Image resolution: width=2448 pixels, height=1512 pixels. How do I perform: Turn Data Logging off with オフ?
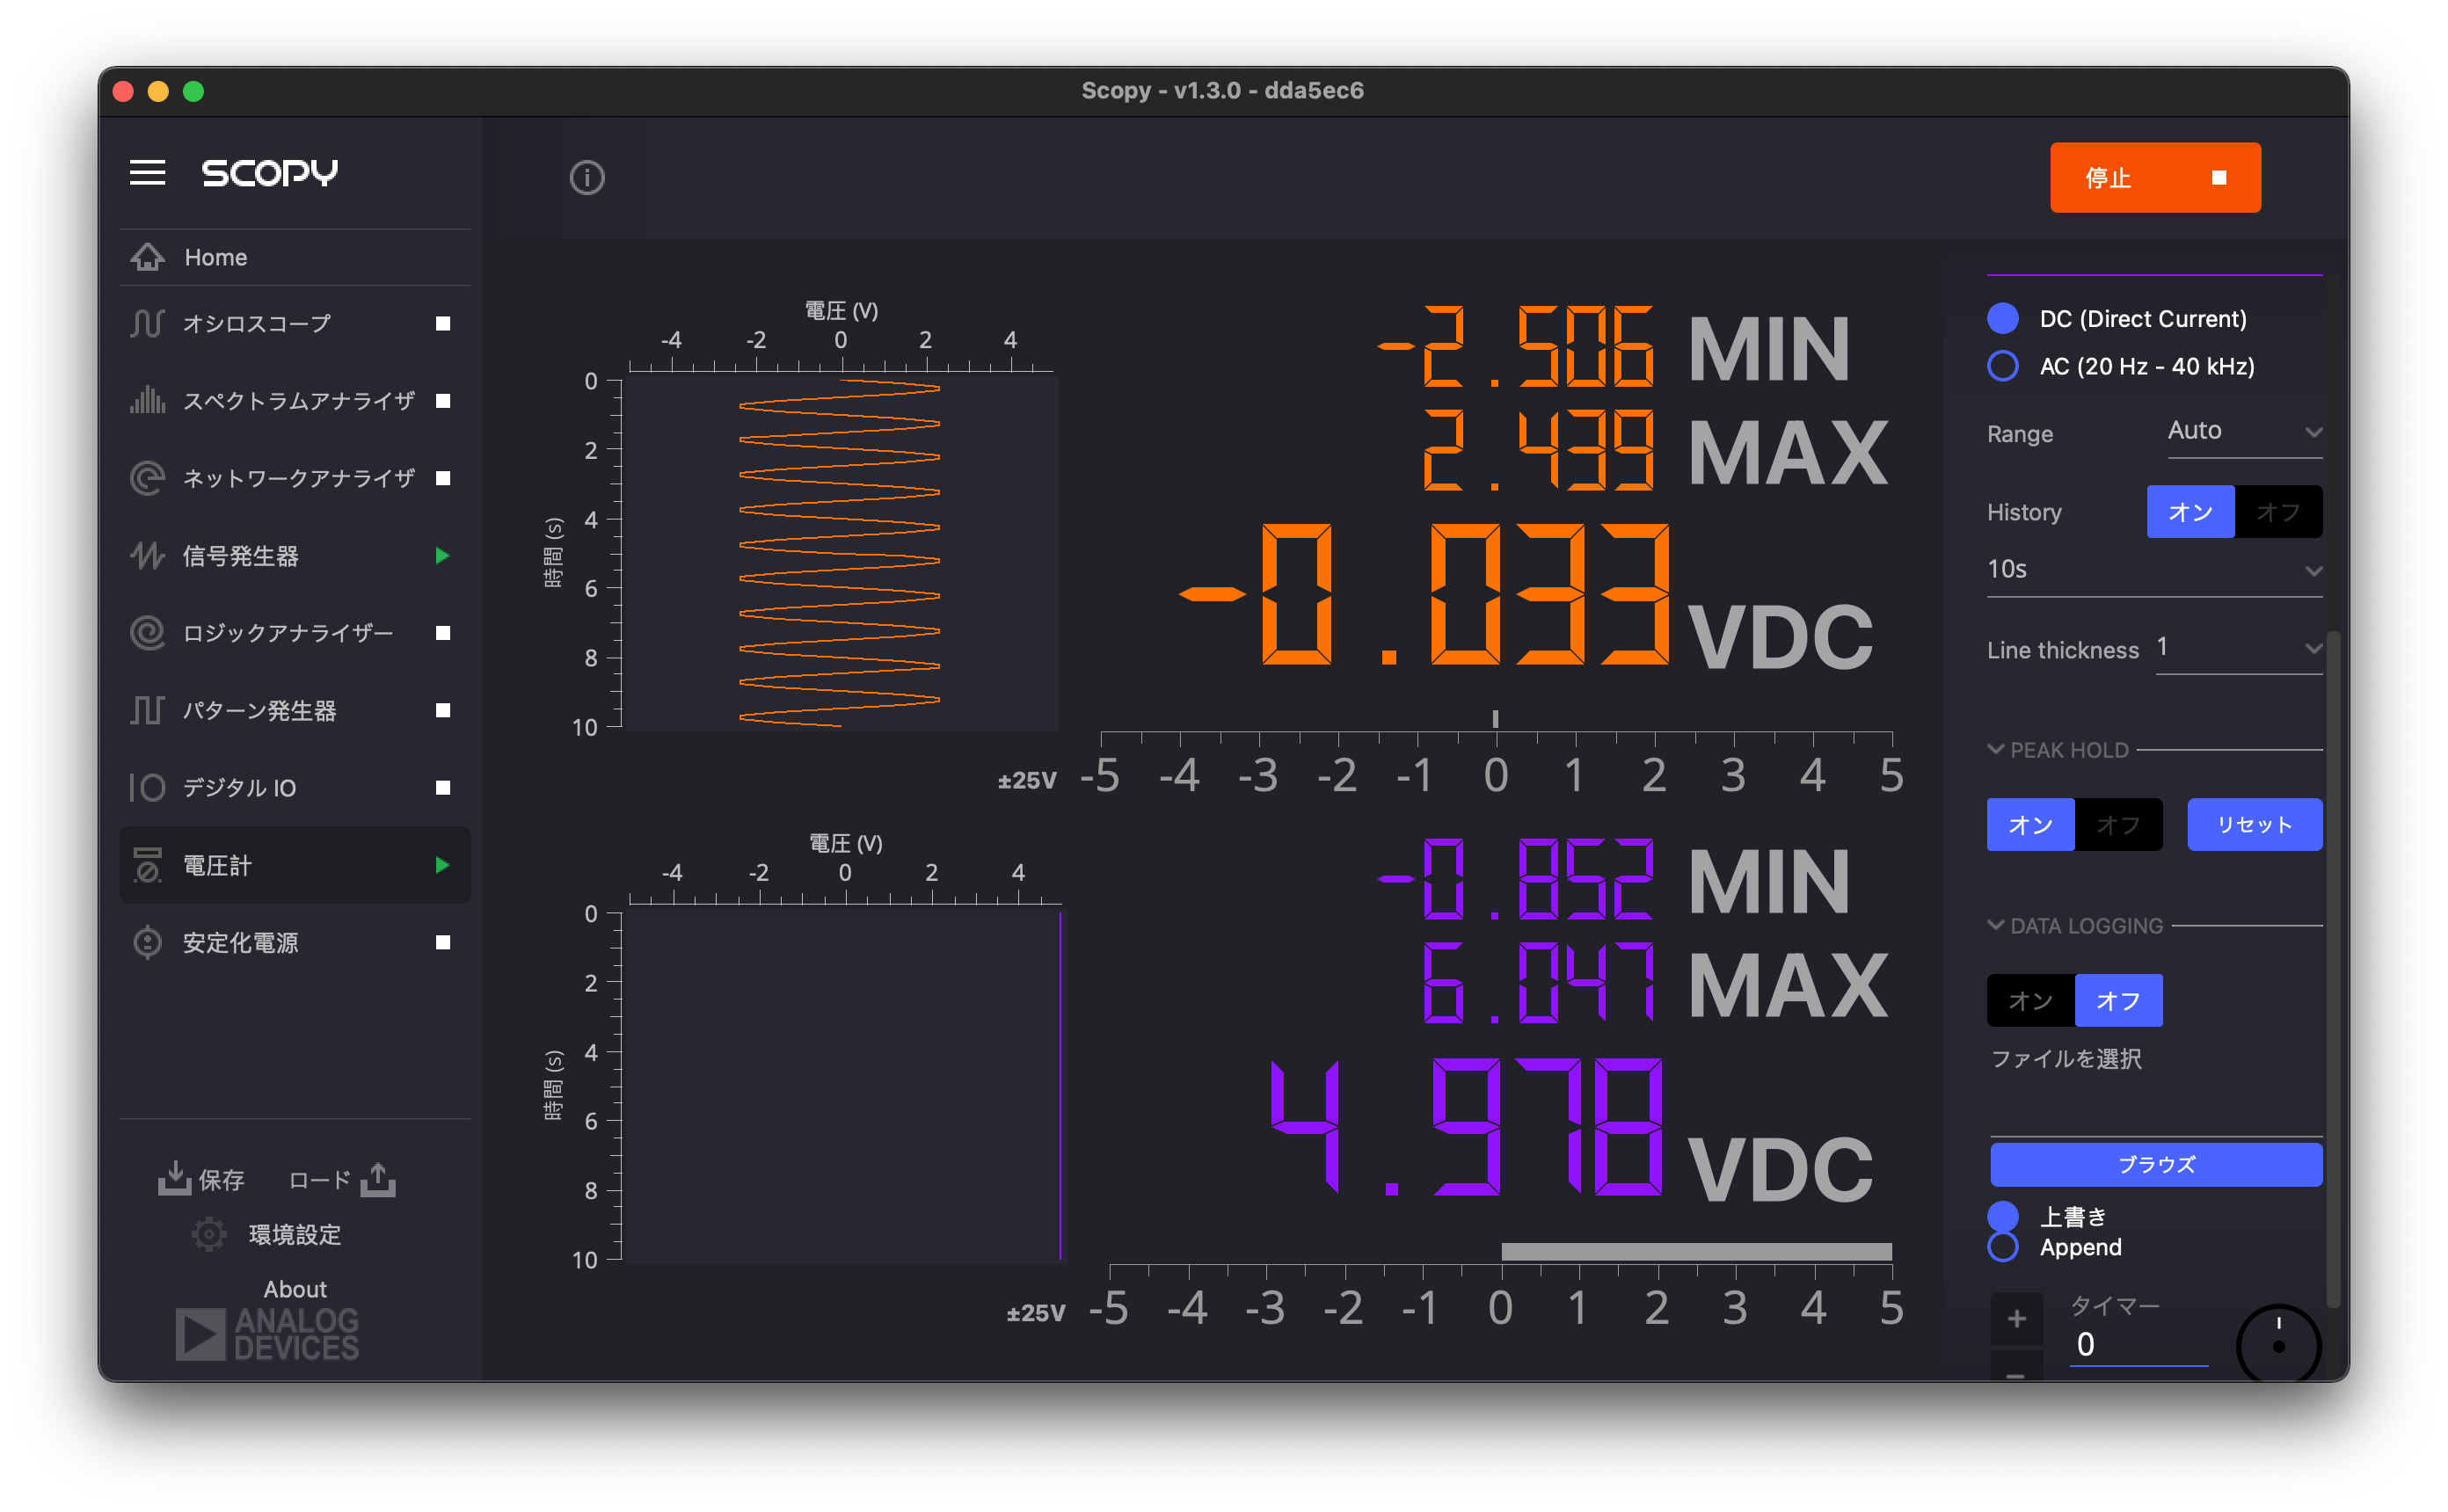(x=2118, y=1000)
